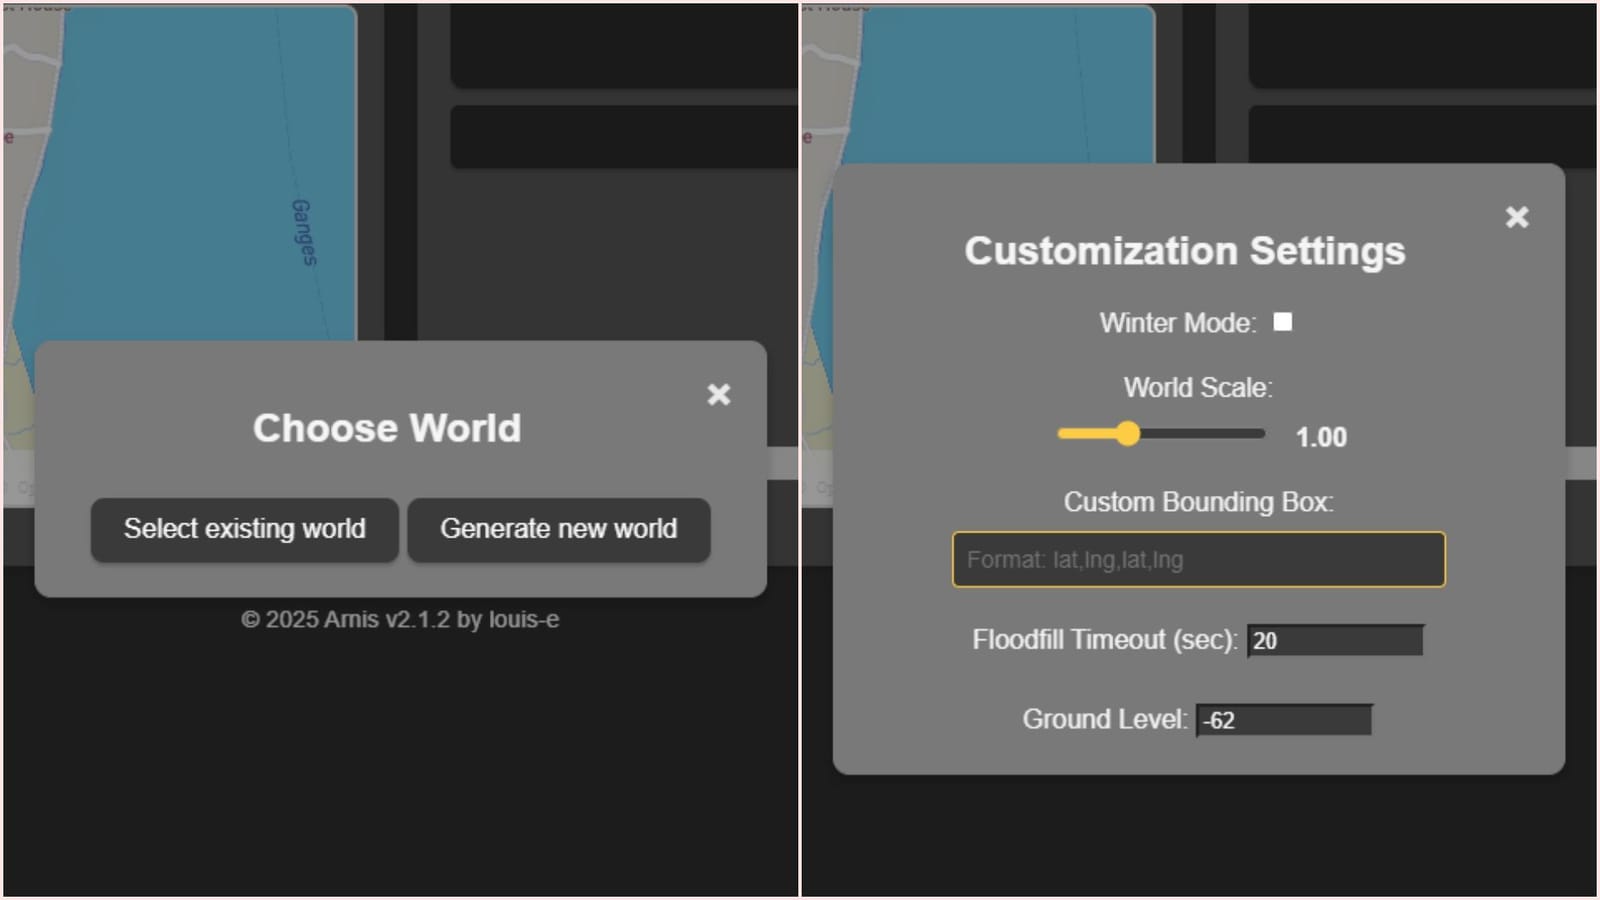Click the World Scale slider handle

[1127, 433]
